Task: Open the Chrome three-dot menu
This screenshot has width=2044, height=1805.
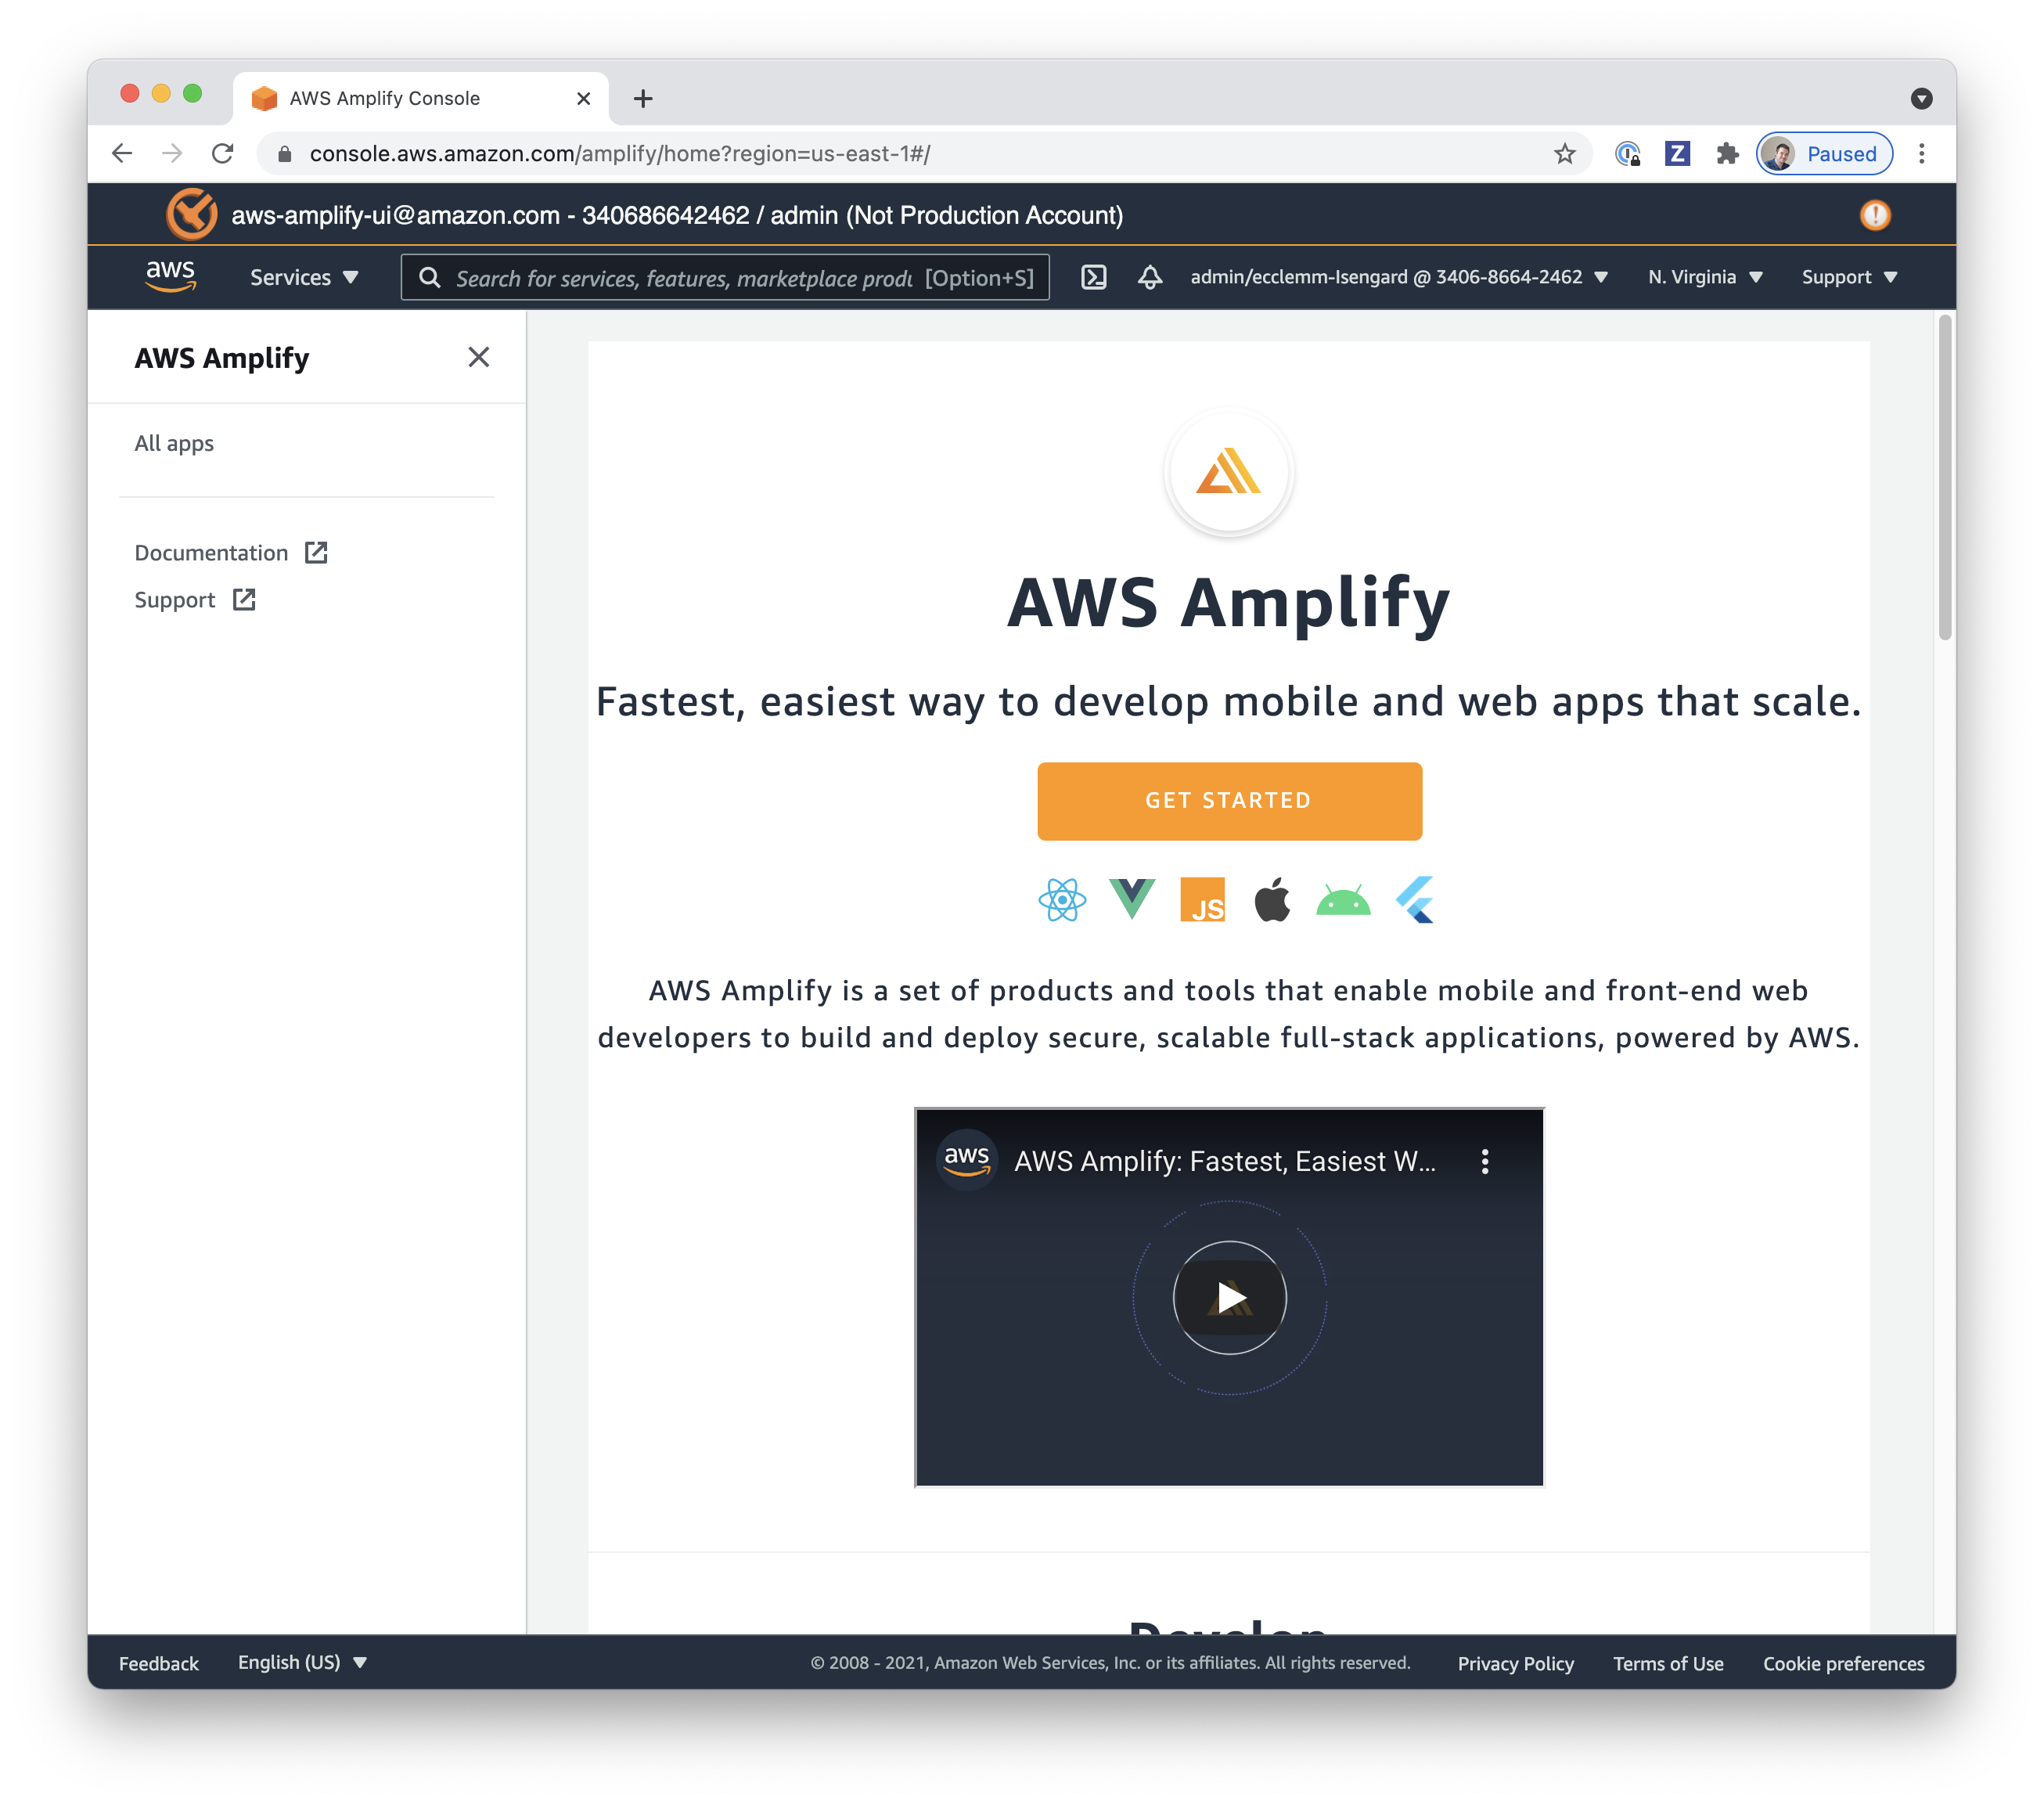Action: [1921, 154]
